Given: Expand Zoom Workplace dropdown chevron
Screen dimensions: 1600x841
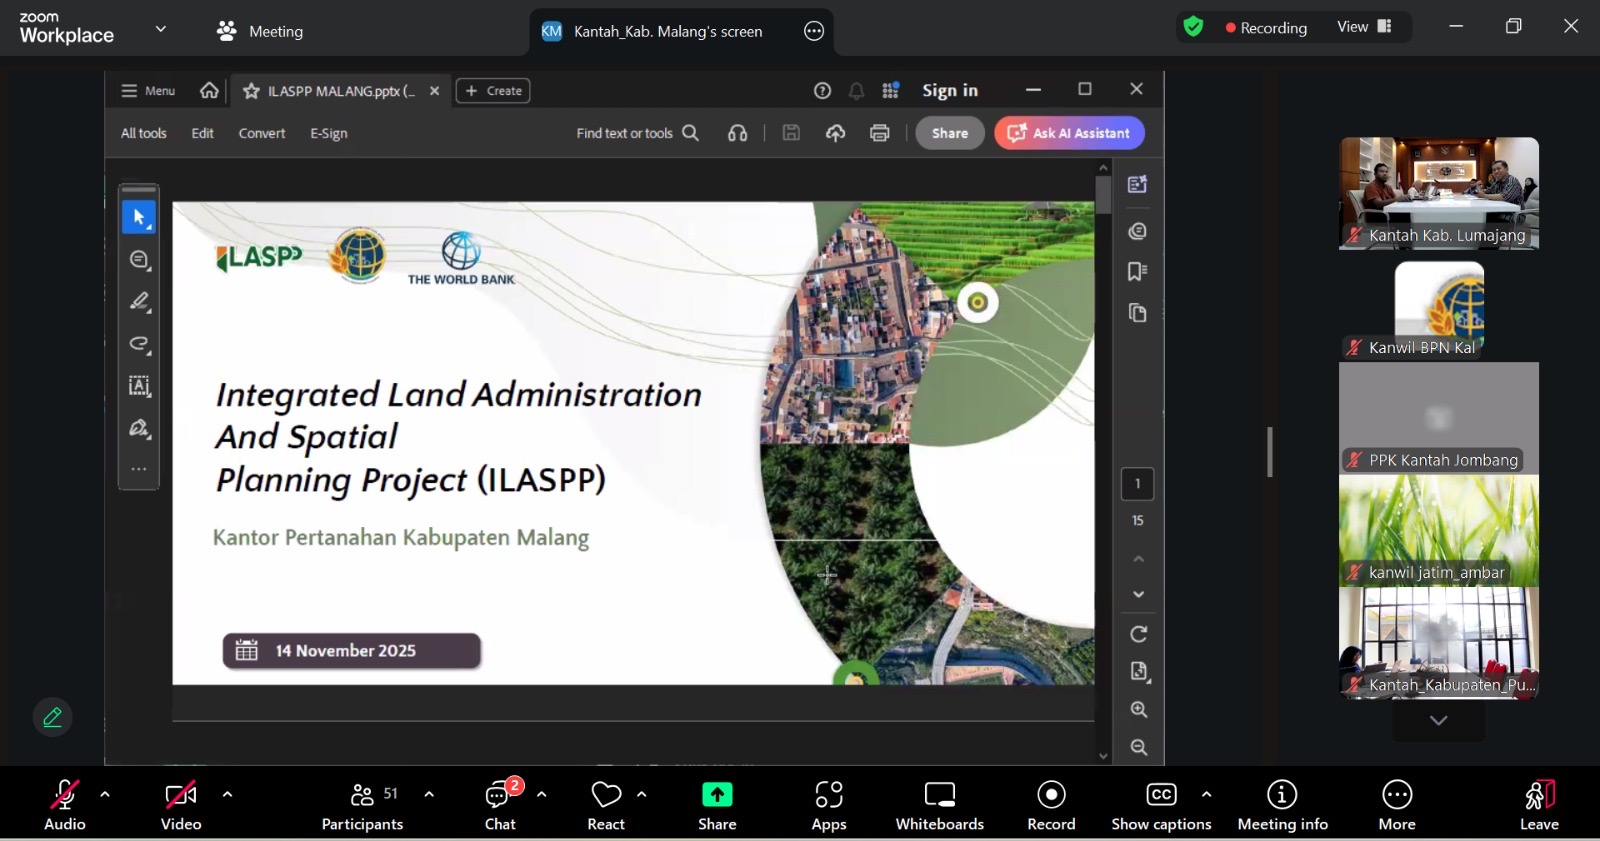Looking at the screenshot, I should click(x=160, y=29).
